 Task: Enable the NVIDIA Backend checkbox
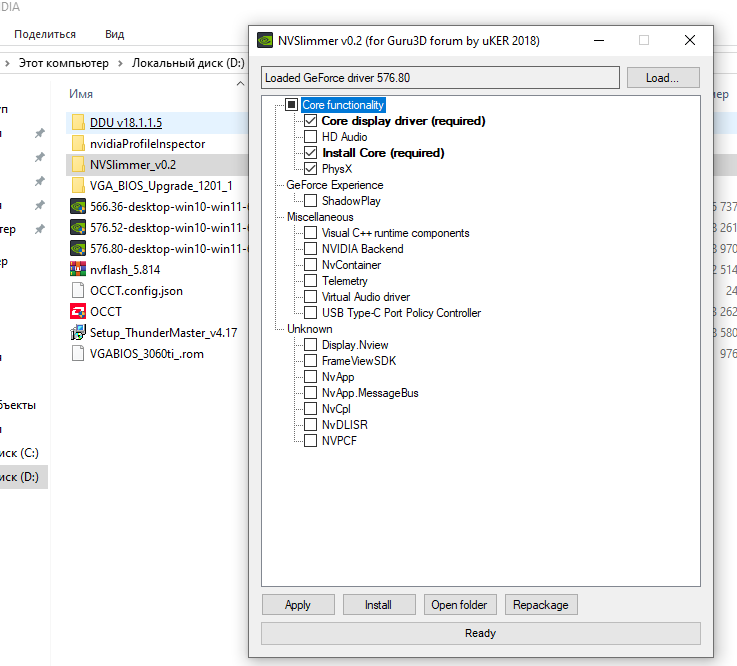(x=310, y=249)
